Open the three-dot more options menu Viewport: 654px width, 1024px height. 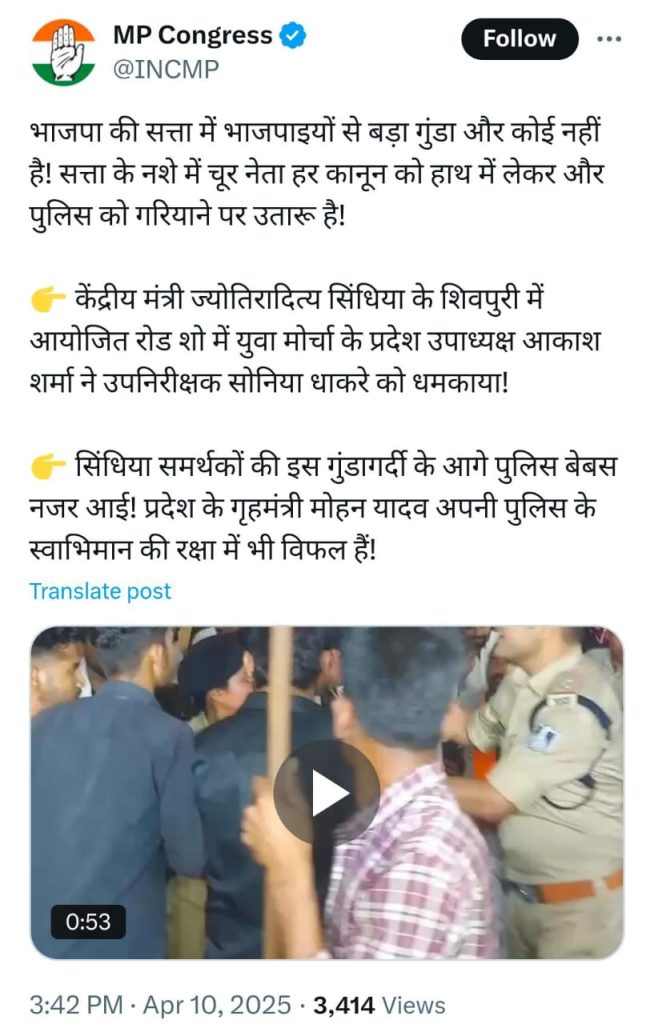click(608, 39)
